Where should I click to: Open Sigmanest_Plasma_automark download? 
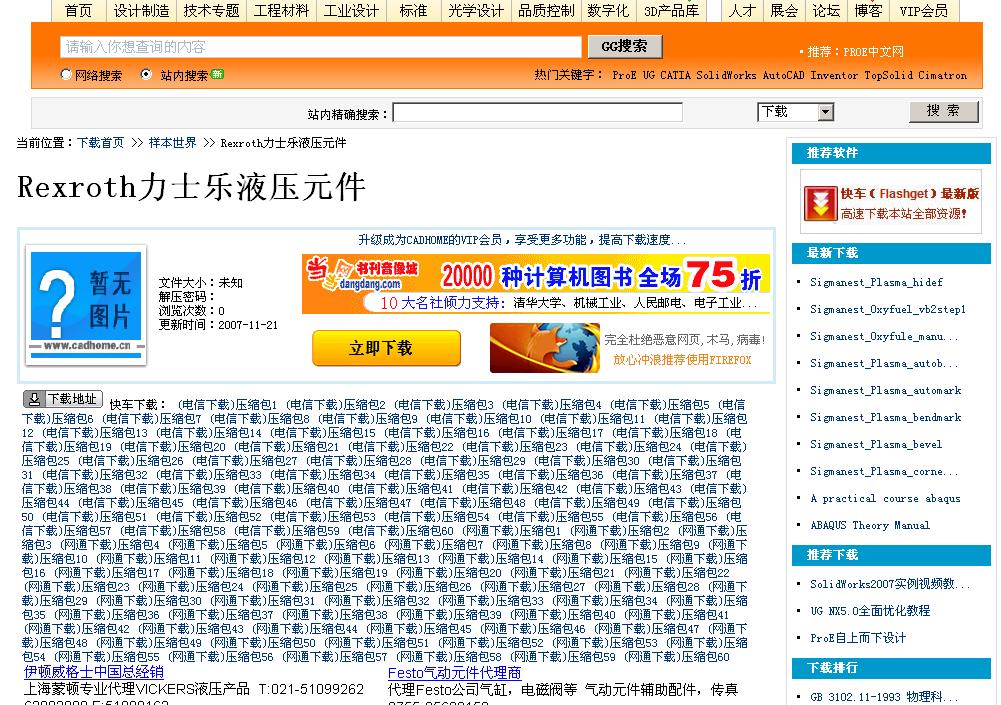[x=885, y=390]
